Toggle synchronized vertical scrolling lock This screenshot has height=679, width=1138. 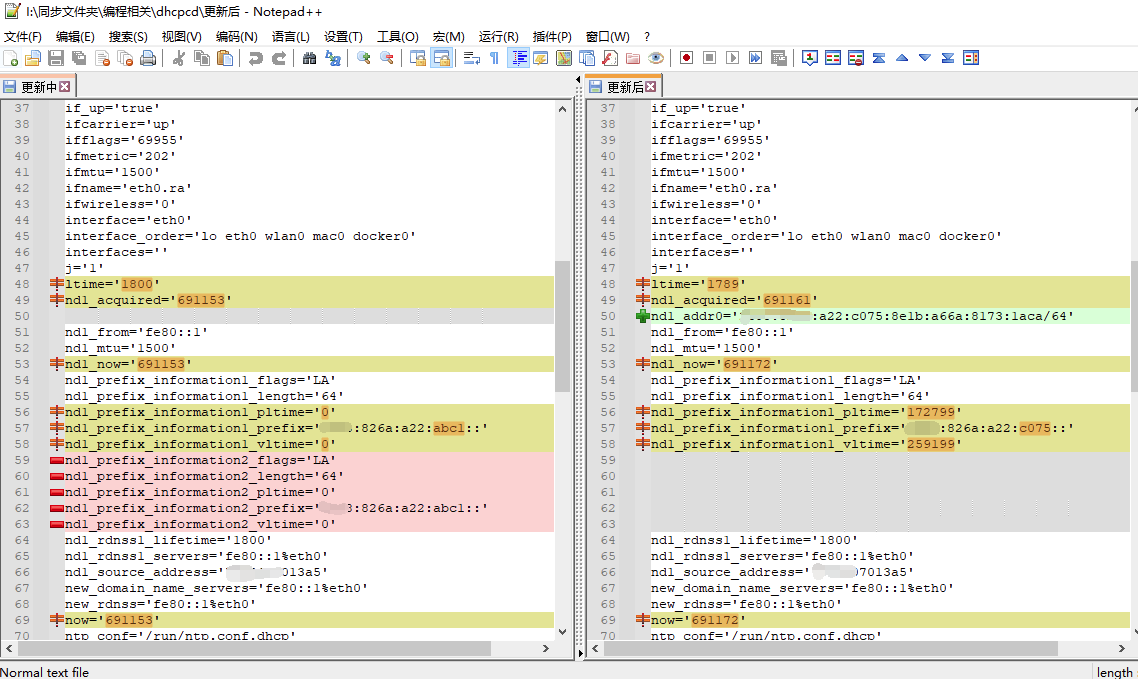(x=418, y=58)
